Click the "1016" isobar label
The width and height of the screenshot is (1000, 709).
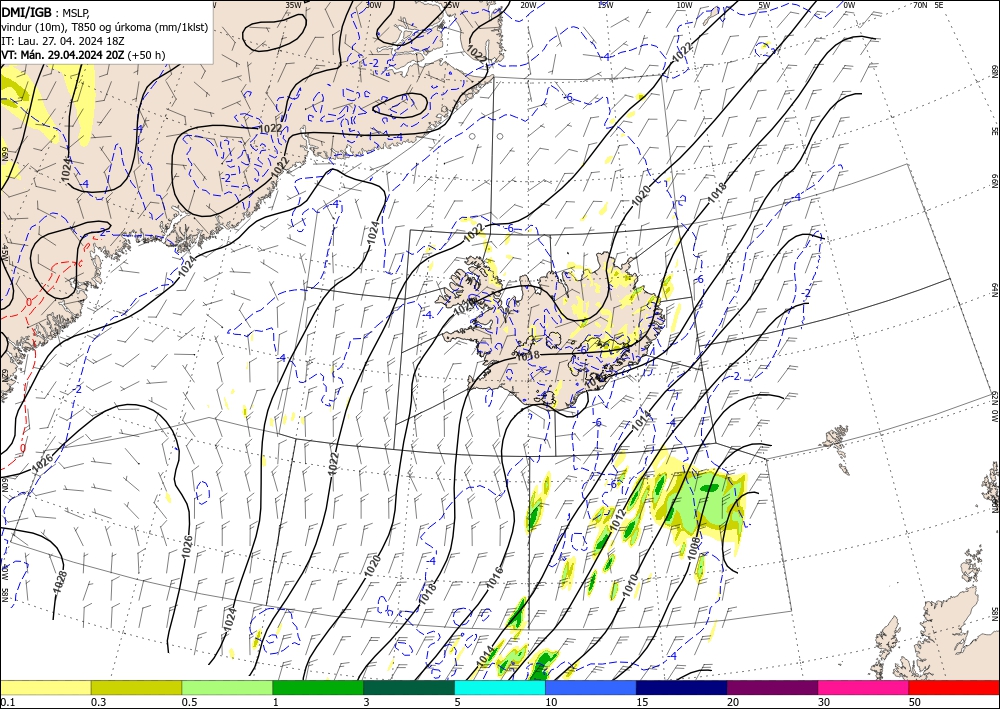pos(494,578)
